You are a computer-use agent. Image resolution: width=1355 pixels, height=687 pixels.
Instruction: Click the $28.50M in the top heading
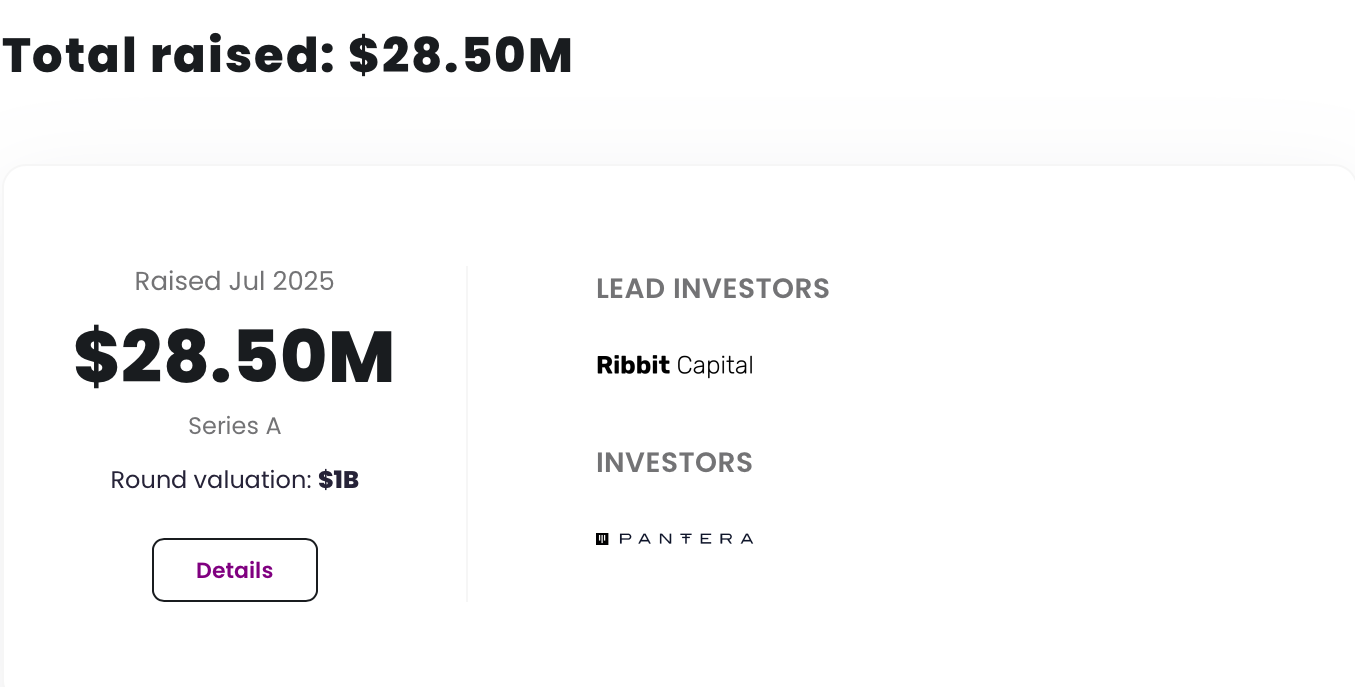point(461,55)
